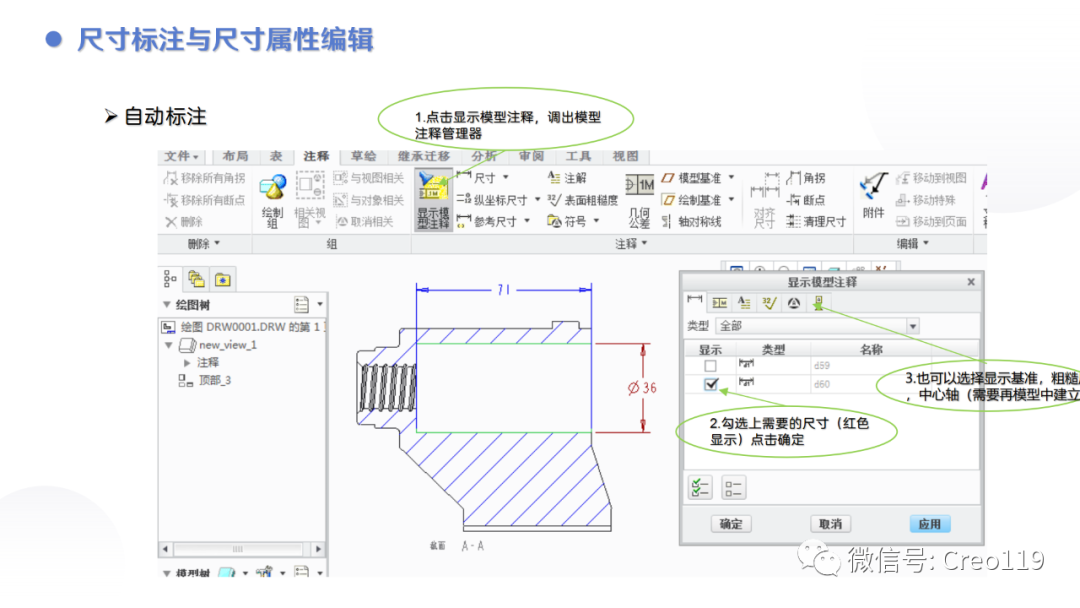
Task: Open the 参考尺寸 dropdown
Action: click(x=527, y=221)
